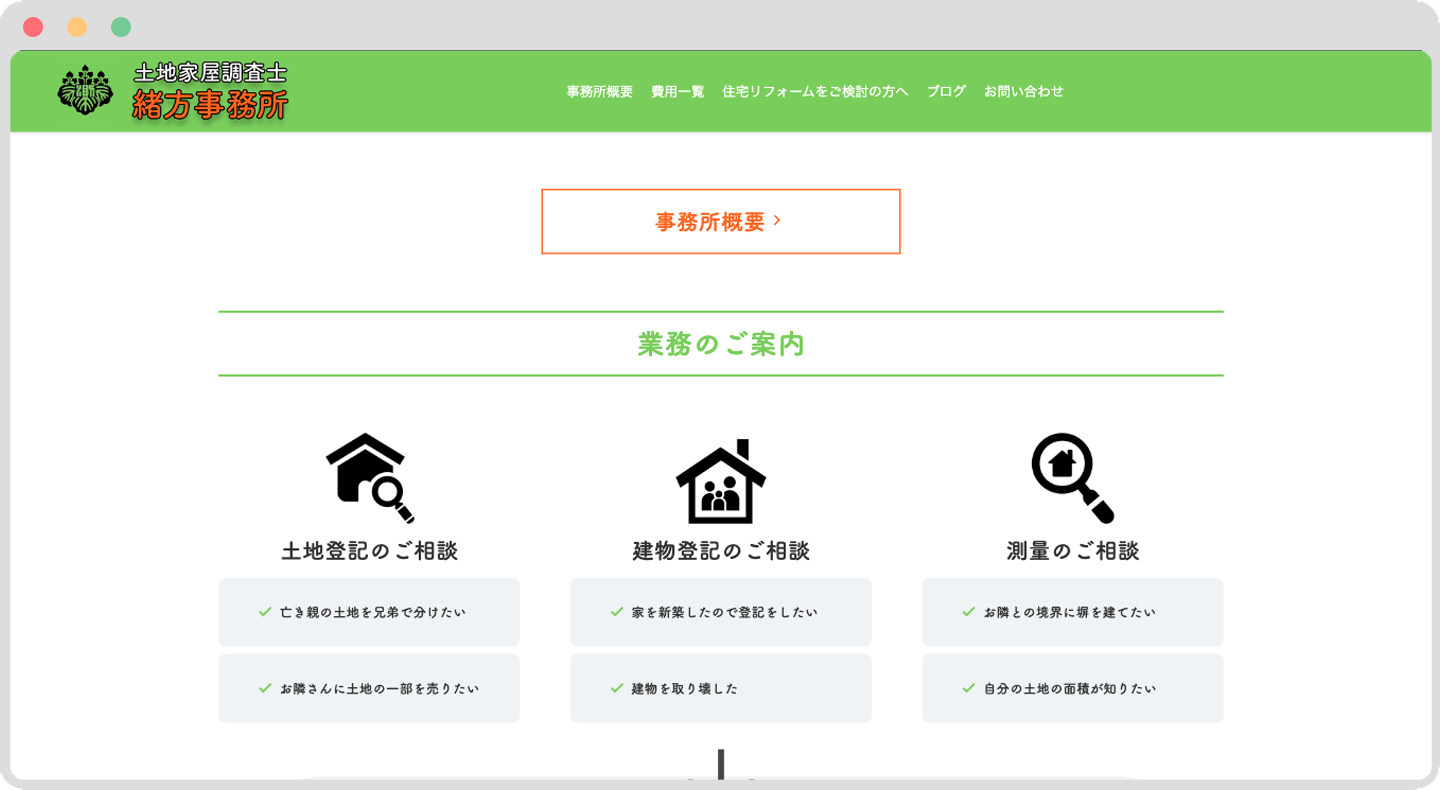The height and width of the screenshot is (790, 1440).
Task: Go to ブログ from the header
Action: click(945, 91)
